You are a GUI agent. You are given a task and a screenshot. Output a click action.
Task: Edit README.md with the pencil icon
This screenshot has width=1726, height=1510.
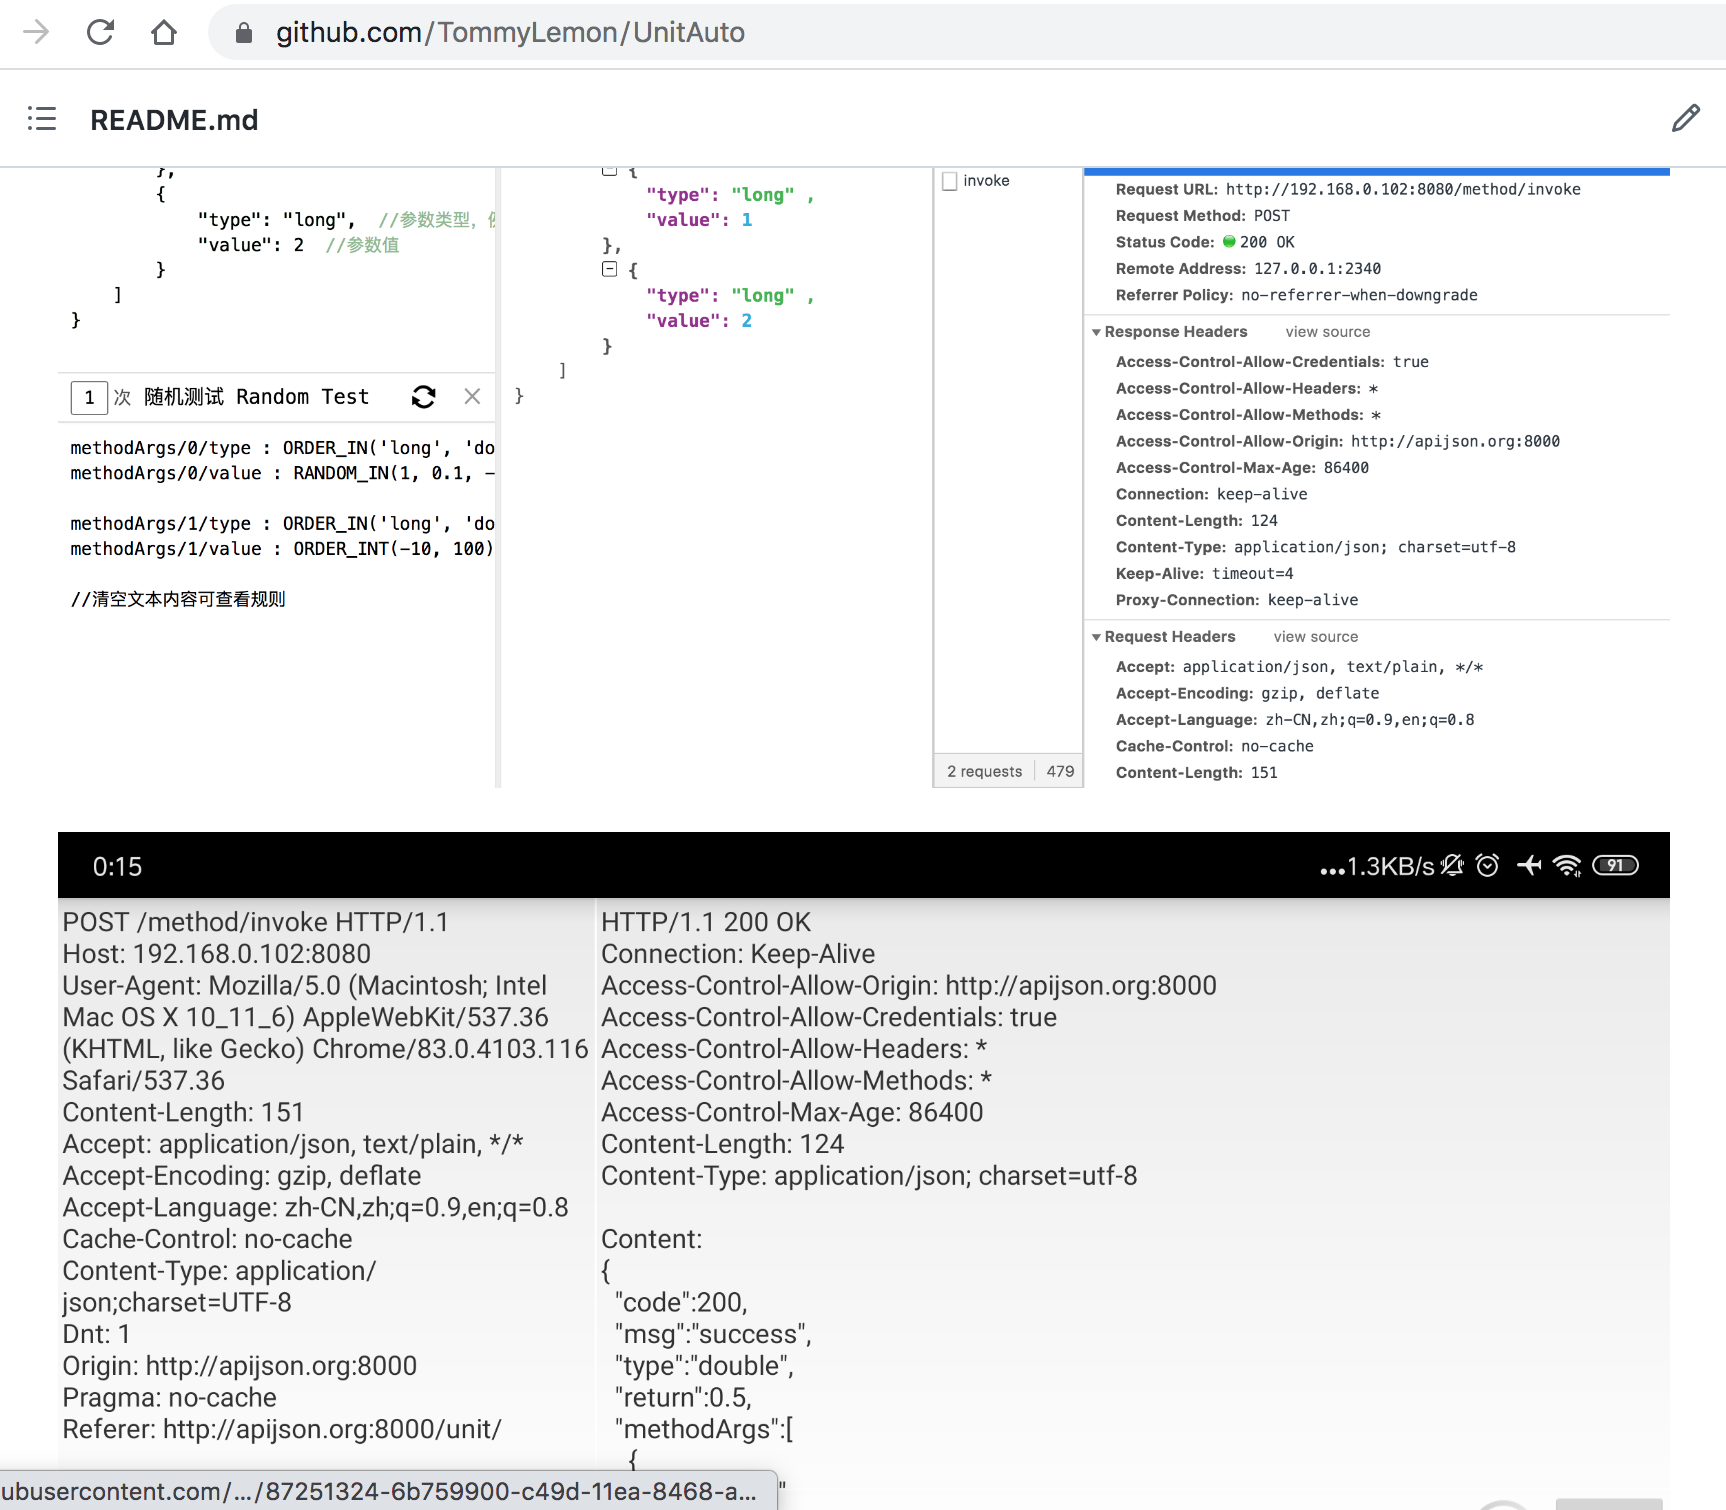click(x=1686, y=118)
